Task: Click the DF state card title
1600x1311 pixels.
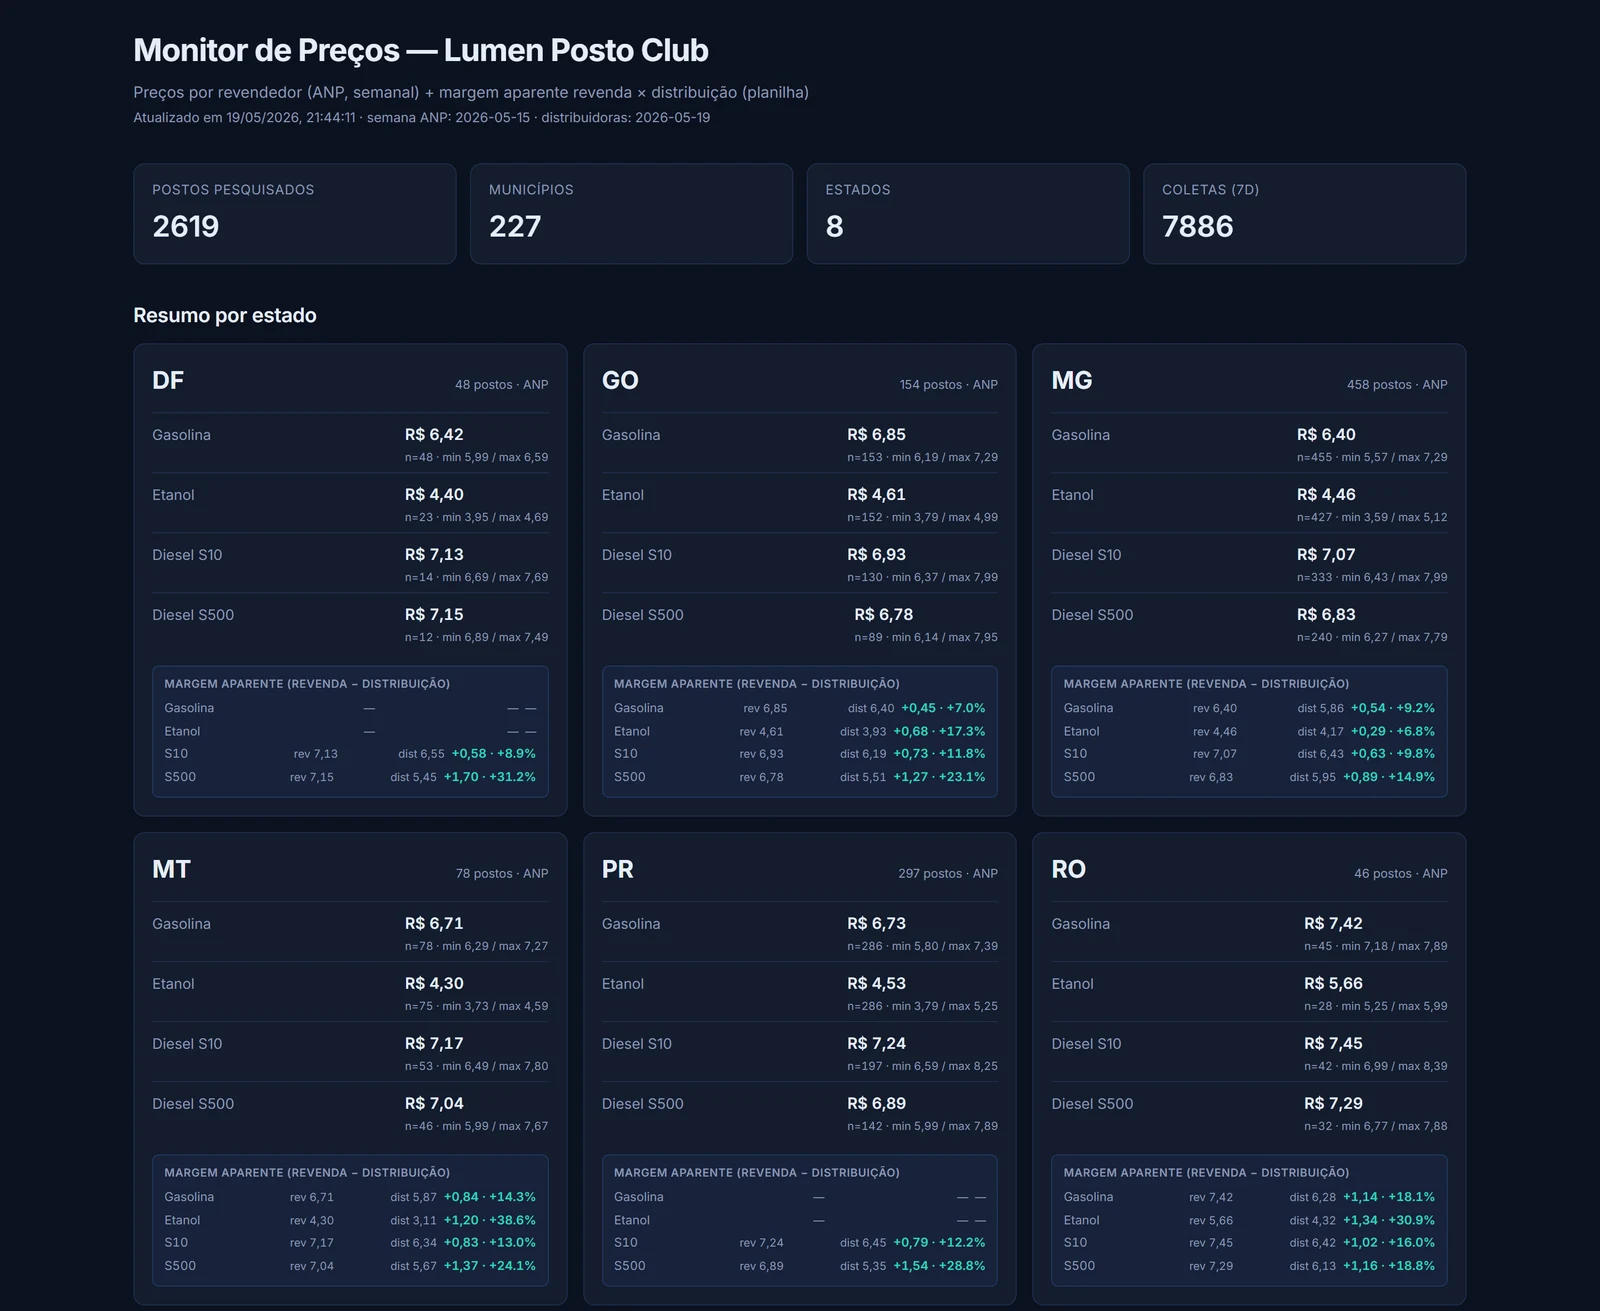Action: [168, 380]
